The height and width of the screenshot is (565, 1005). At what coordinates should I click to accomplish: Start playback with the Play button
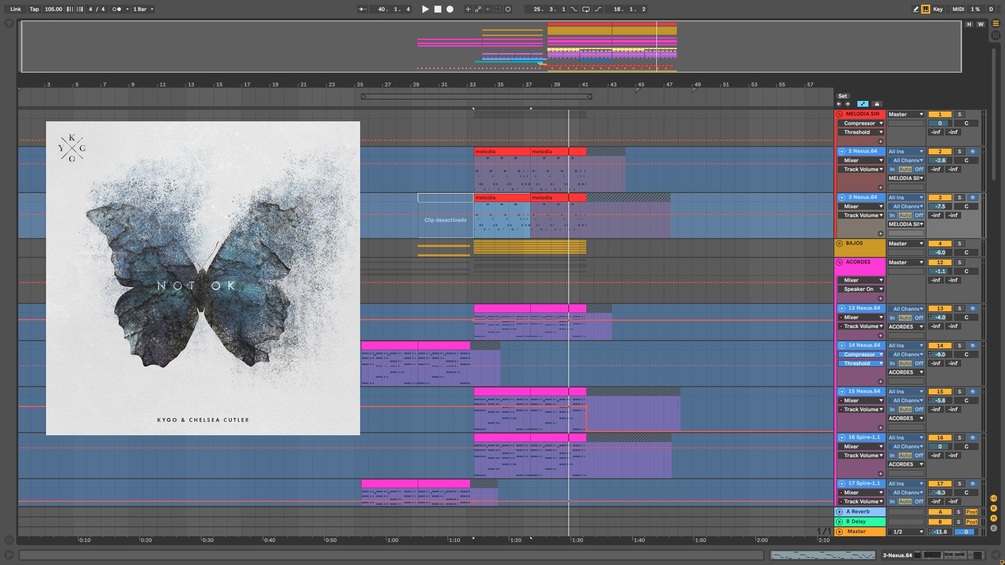point(425,9)
